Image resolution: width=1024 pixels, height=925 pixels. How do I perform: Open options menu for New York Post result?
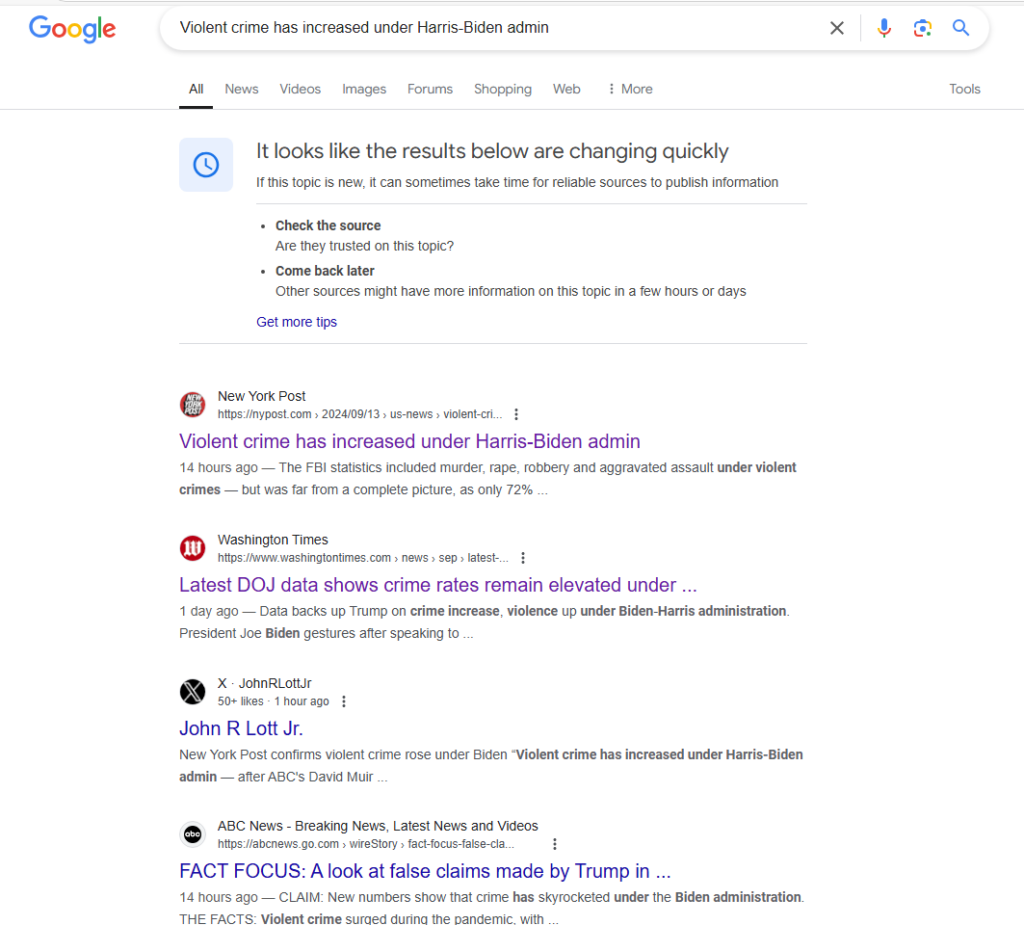516,414
